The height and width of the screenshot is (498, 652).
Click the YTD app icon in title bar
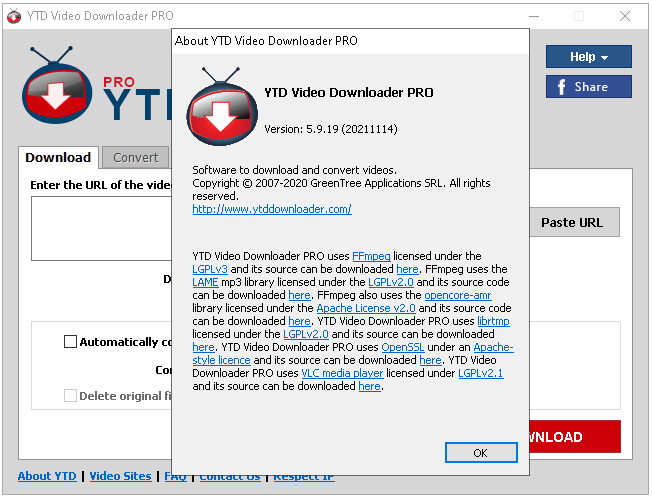coord(14,16)
